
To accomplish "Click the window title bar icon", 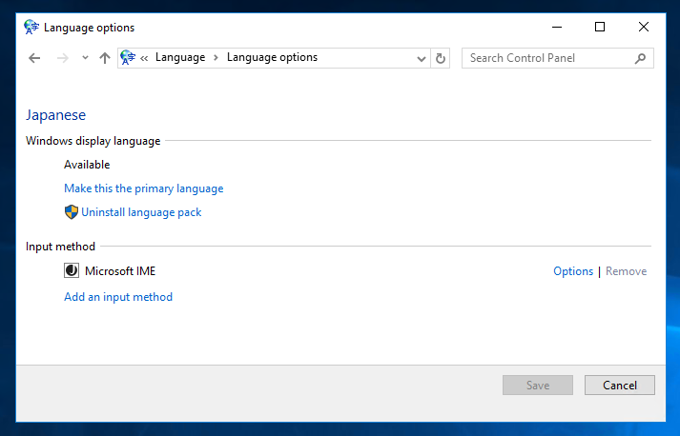I will [31, 27].
